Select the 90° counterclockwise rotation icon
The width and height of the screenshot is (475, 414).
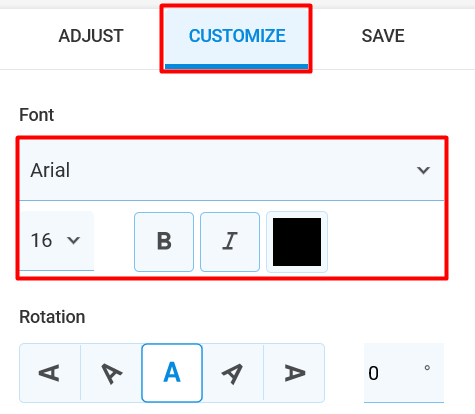(50, 373)
